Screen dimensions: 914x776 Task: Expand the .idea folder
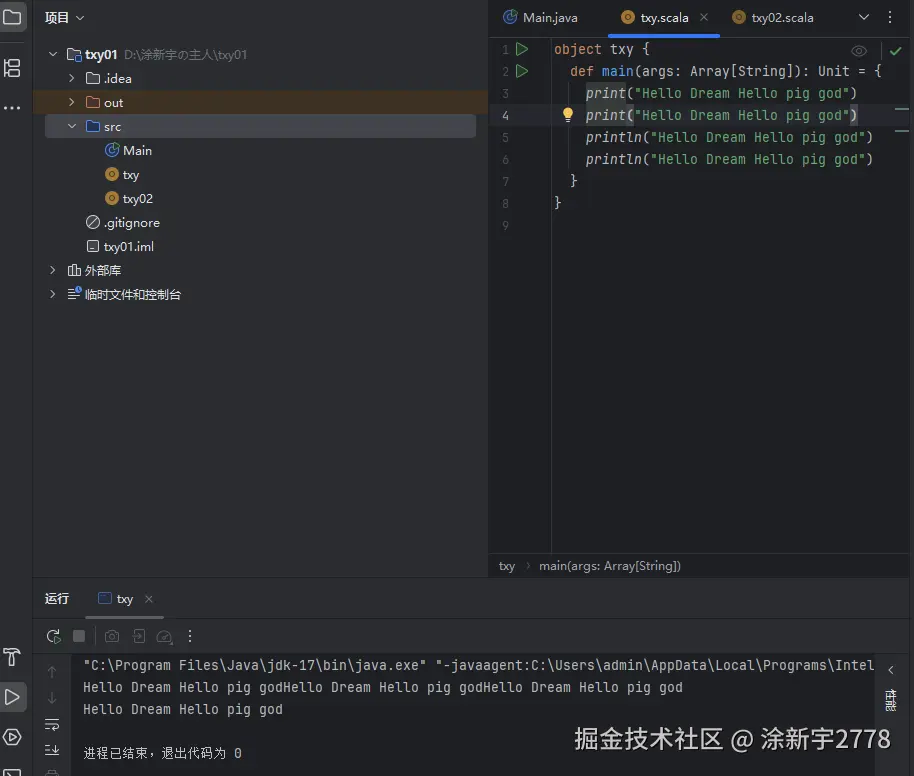click(x=72, y=78)
